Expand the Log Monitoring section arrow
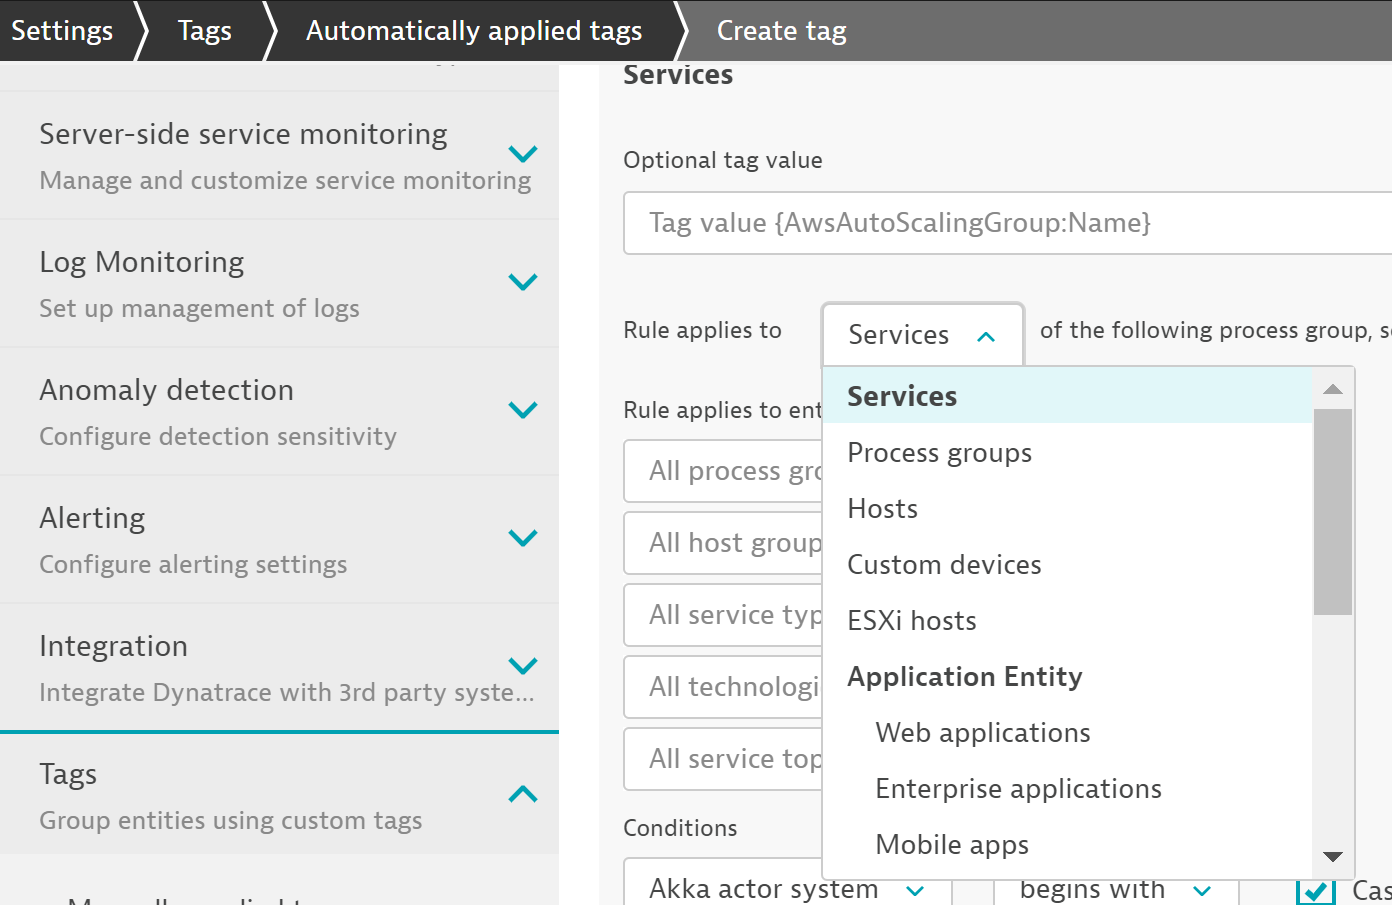The width and height of the screenshot is (1392, 905). pos(523,282)
